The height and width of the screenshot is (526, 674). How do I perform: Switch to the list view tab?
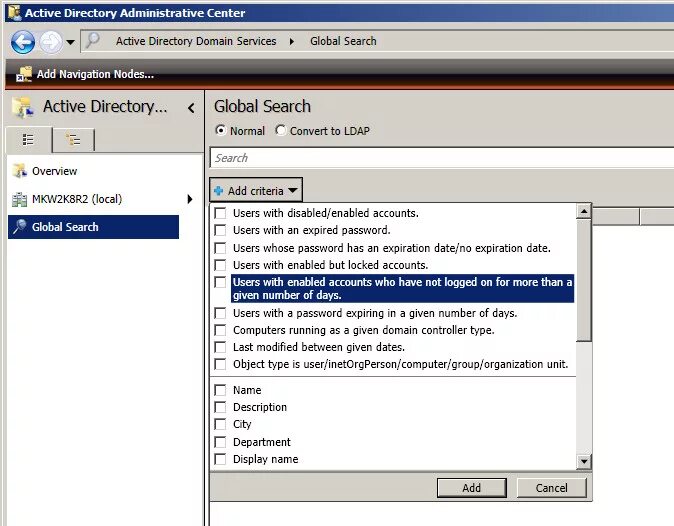point(28,140)
